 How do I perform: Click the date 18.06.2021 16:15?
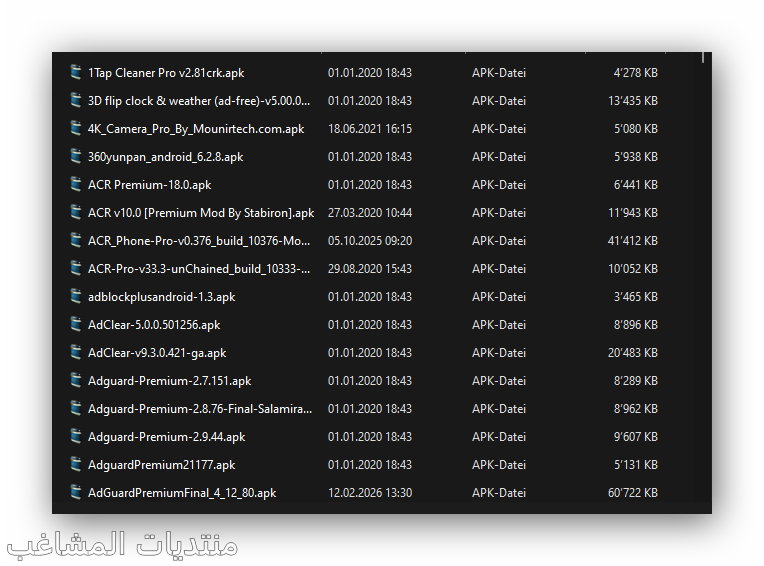[x=370, y=129]
